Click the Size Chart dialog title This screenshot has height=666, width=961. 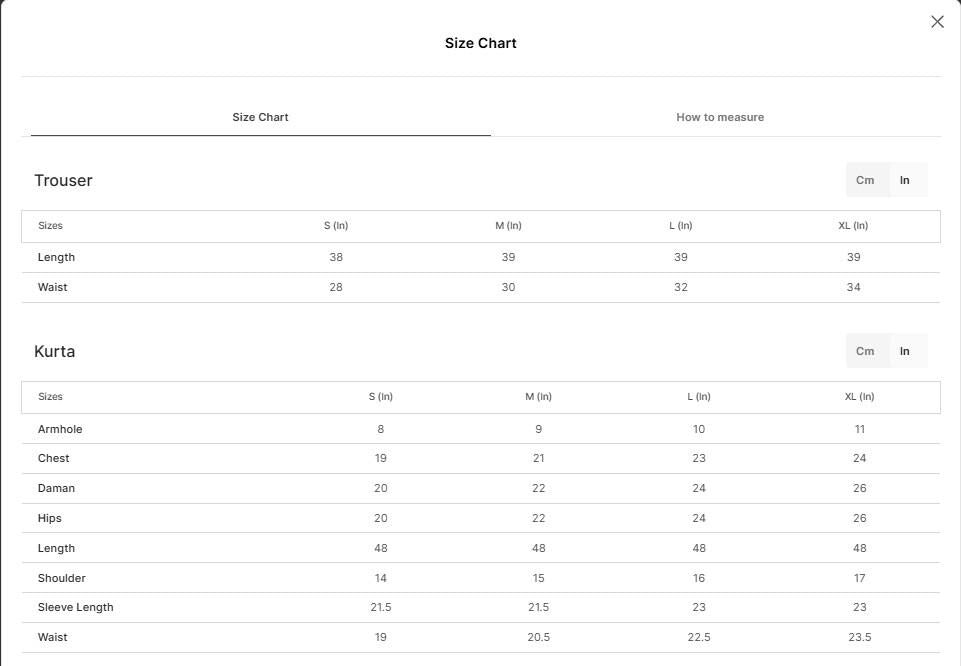(480, 43)
